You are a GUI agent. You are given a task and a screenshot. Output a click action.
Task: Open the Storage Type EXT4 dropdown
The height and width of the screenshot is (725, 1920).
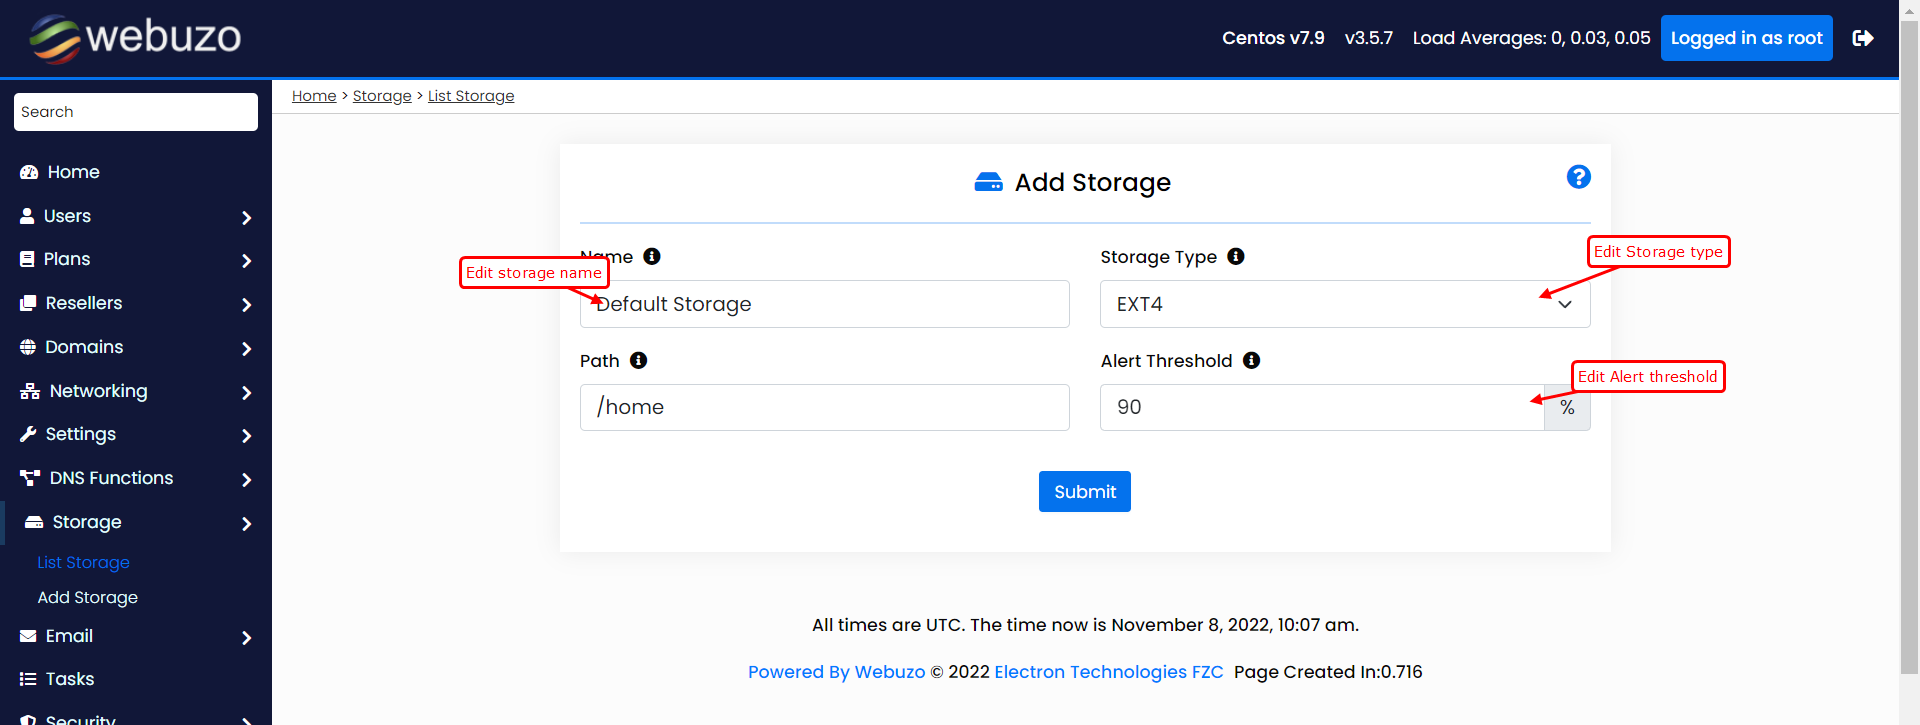tap(1344, 304)
